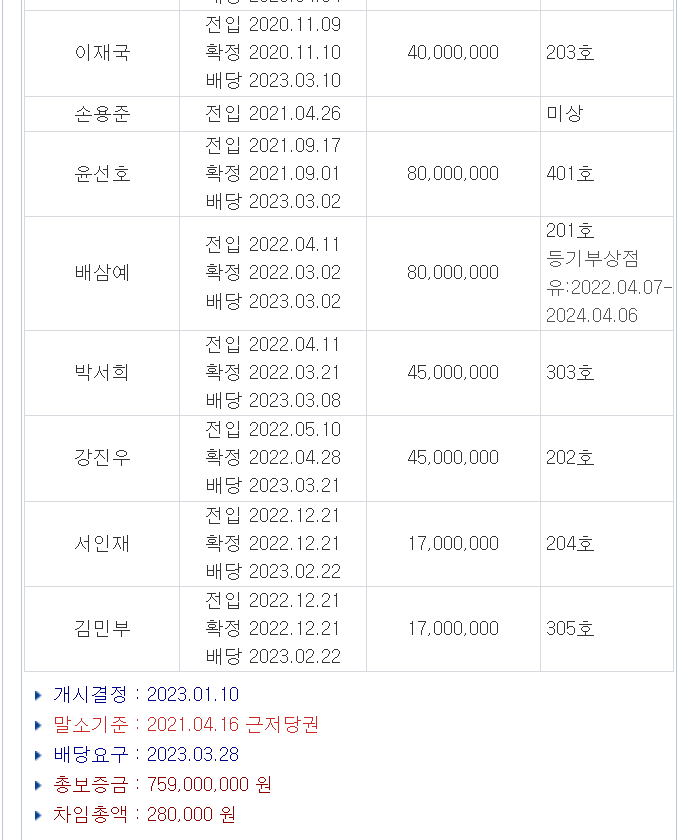The height and width of the screenshot is (840, 677).
Task: Click the 40,000,000 deposit for 이재국
Action: point(453,53)
